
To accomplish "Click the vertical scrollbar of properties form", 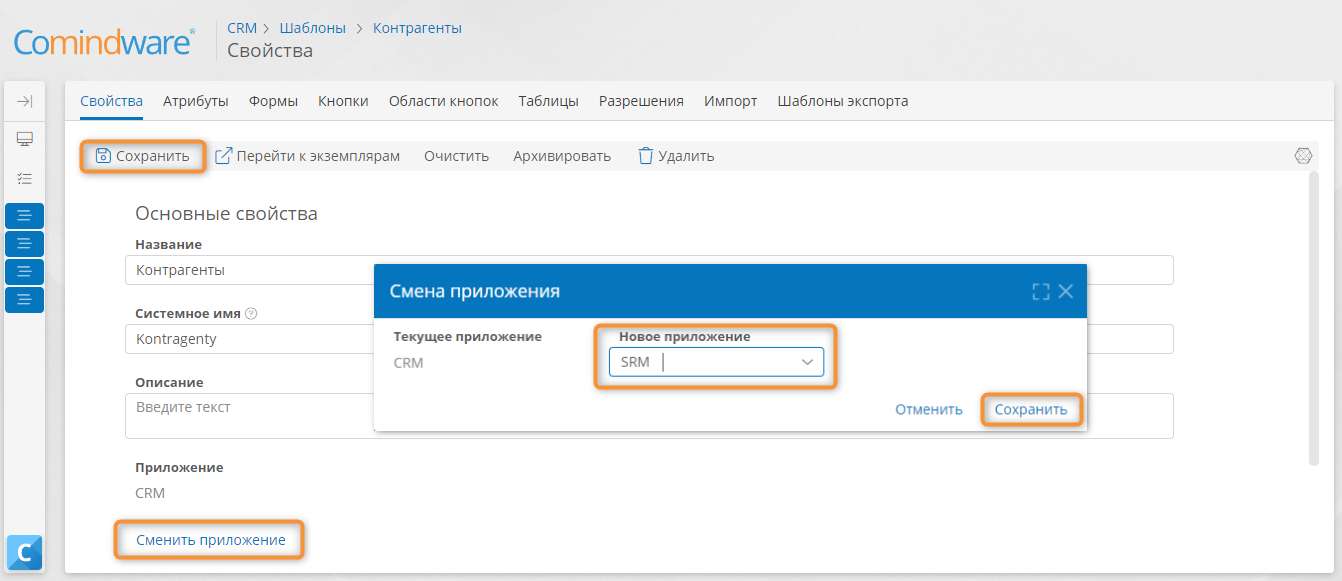I will click(1314, 318).
